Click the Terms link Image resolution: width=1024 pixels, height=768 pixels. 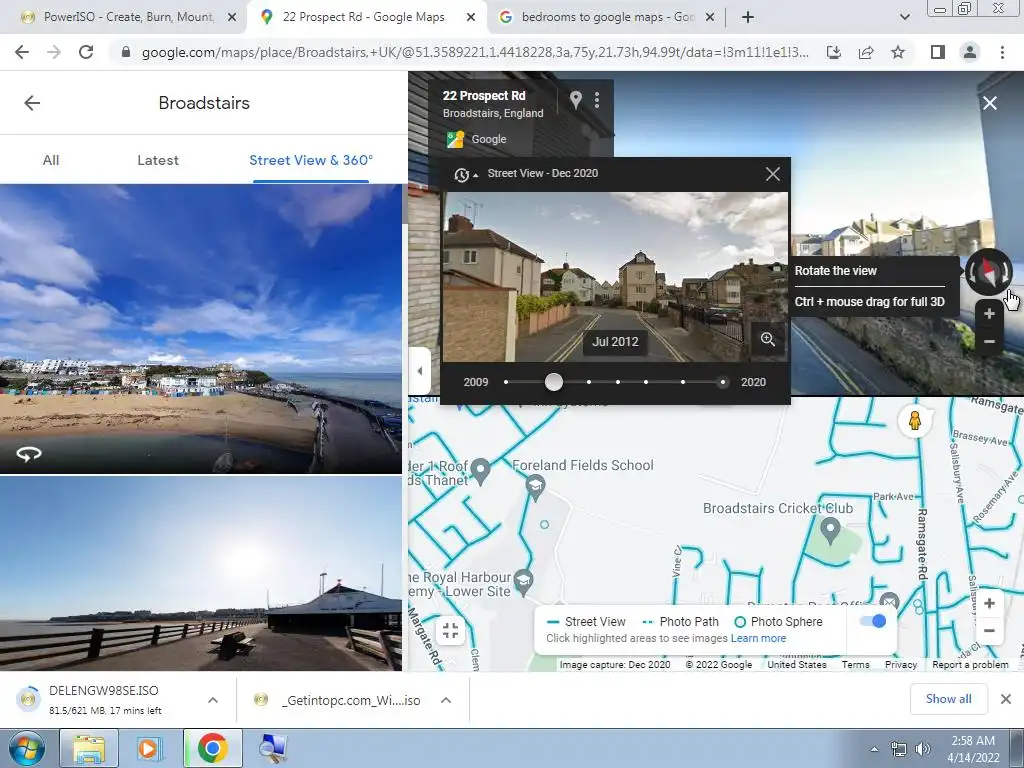855,664
